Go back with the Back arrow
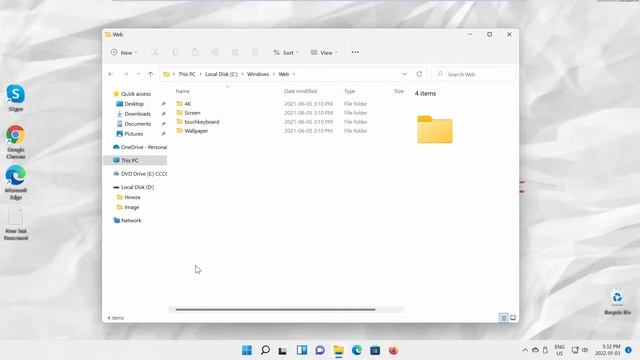Viewport: 640px width, 360px height. (x=111, y=74)
